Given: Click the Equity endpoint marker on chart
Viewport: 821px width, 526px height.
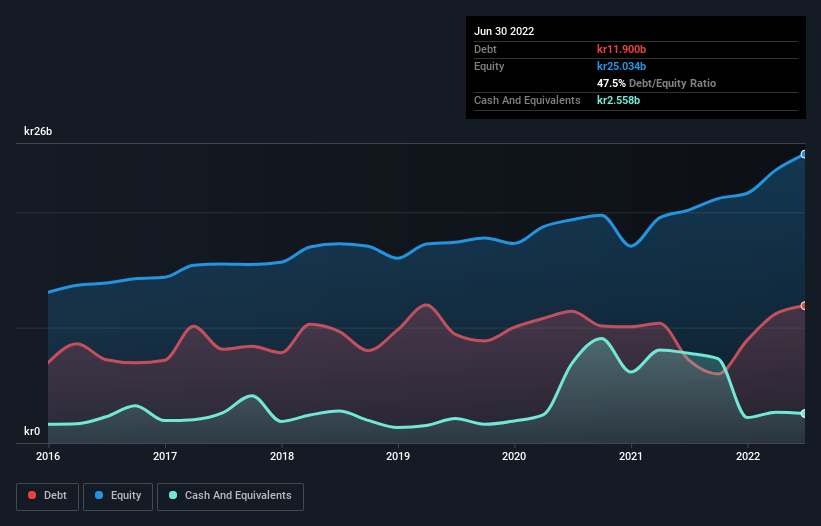Looking at the screenshot, I should (x=804, y=154).
